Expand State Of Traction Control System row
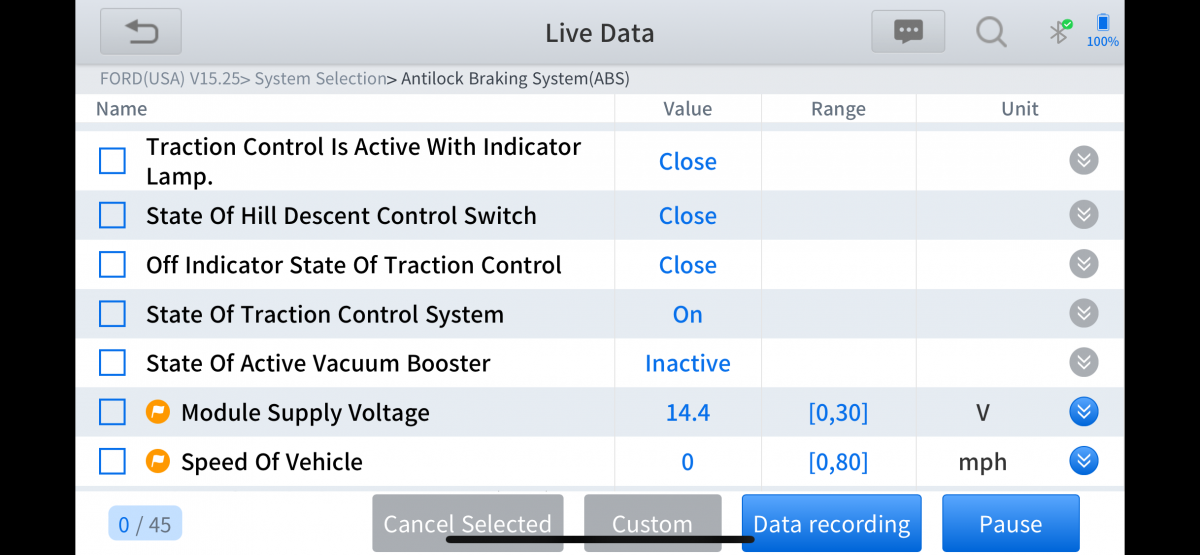 1083,313
